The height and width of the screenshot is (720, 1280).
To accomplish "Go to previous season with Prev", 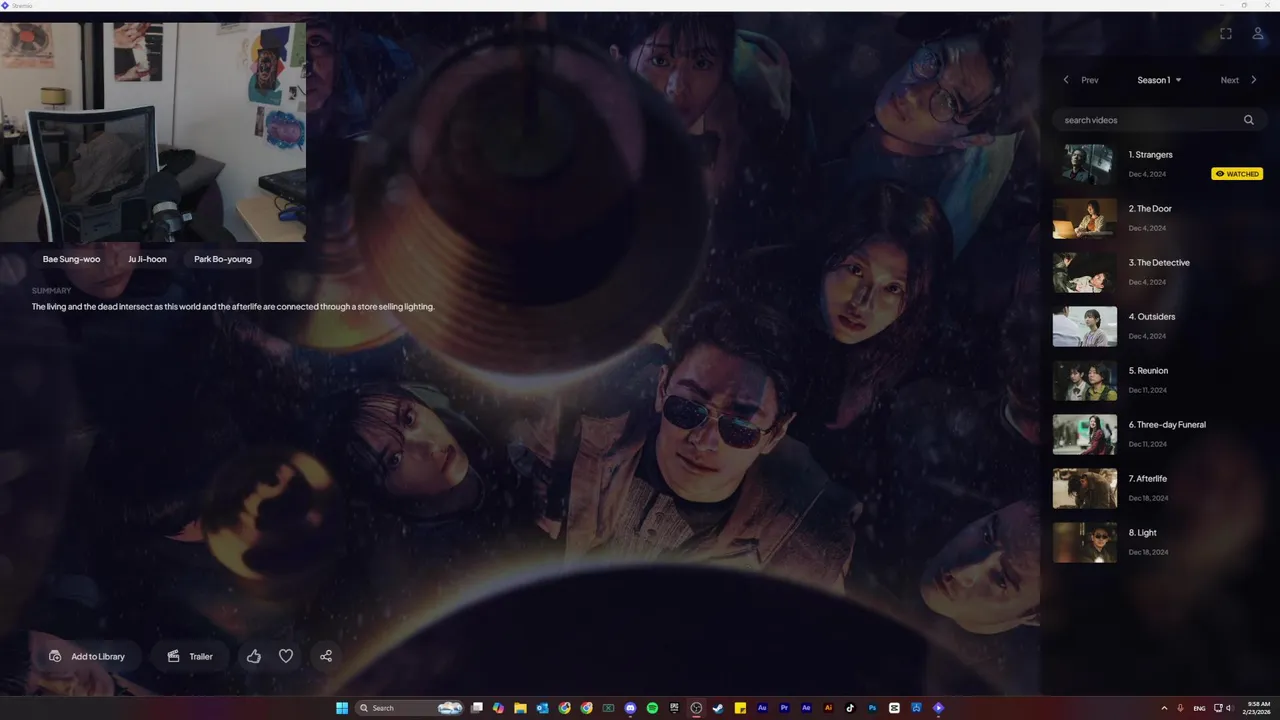I will click(1090, 80).
